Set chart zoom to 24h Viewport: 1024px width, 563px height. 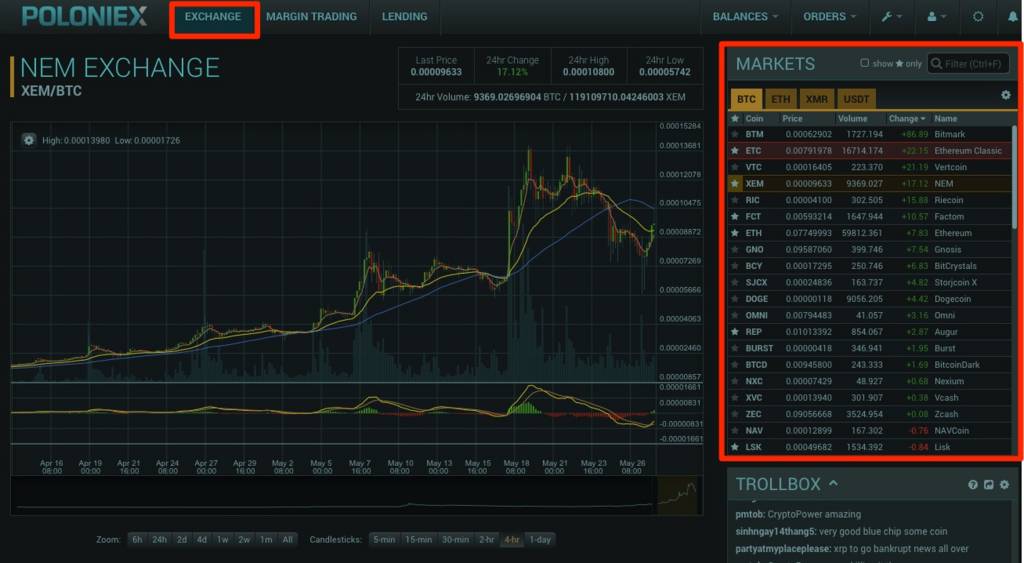(159, 539)
